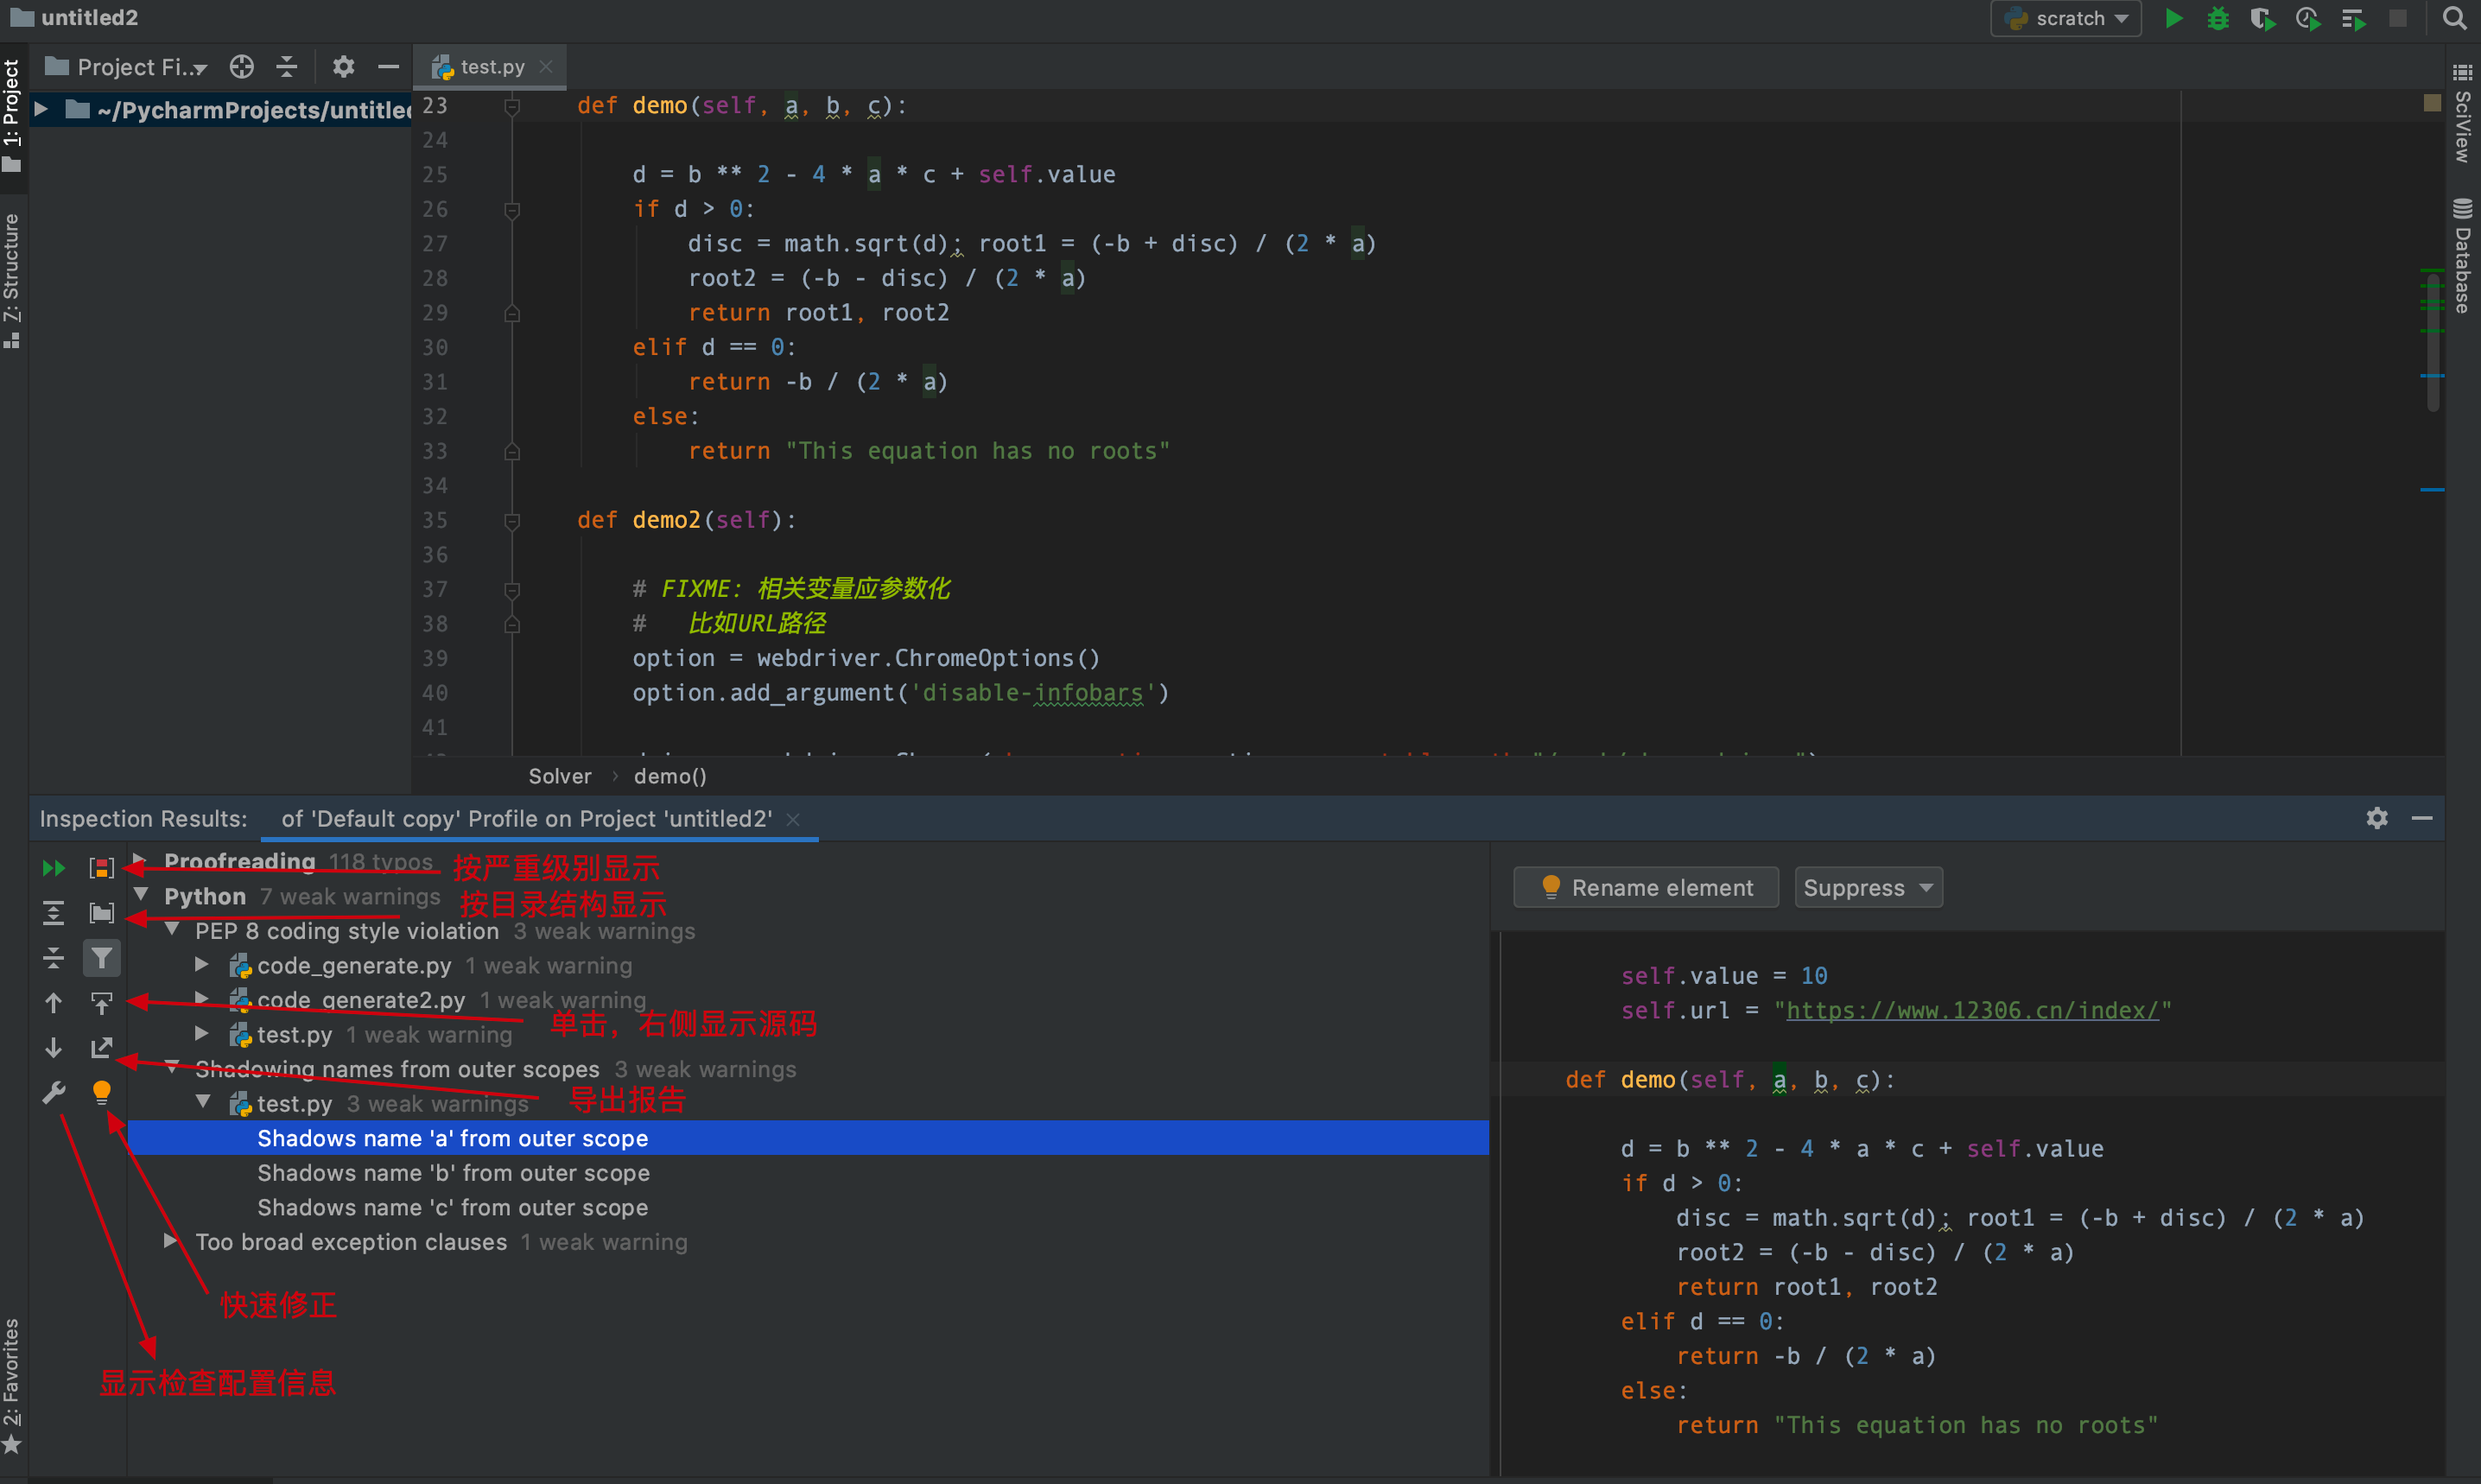The image size is (2481, 1484).
Task: Hide the Inspection Results panel
Action: [2422, 818]
